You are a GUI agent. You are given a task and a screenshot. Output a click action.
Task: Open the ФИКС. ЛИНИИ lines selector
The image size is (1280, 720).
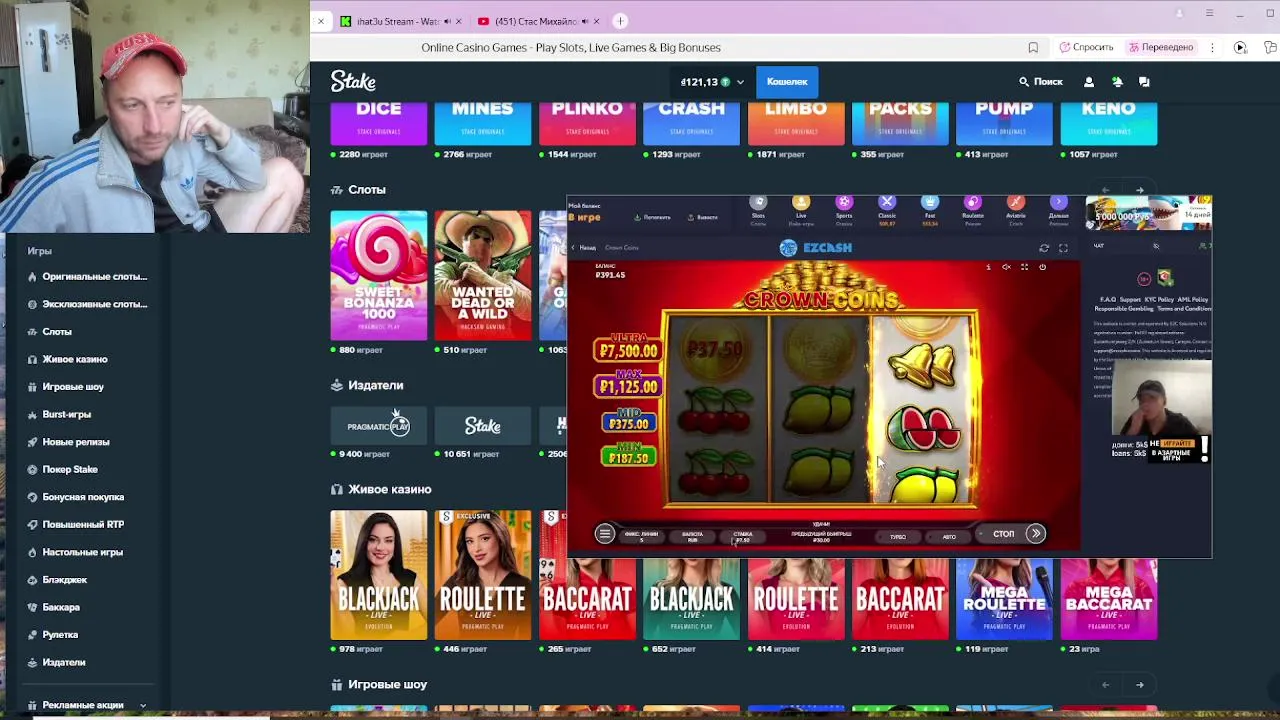tap(641, 537)
